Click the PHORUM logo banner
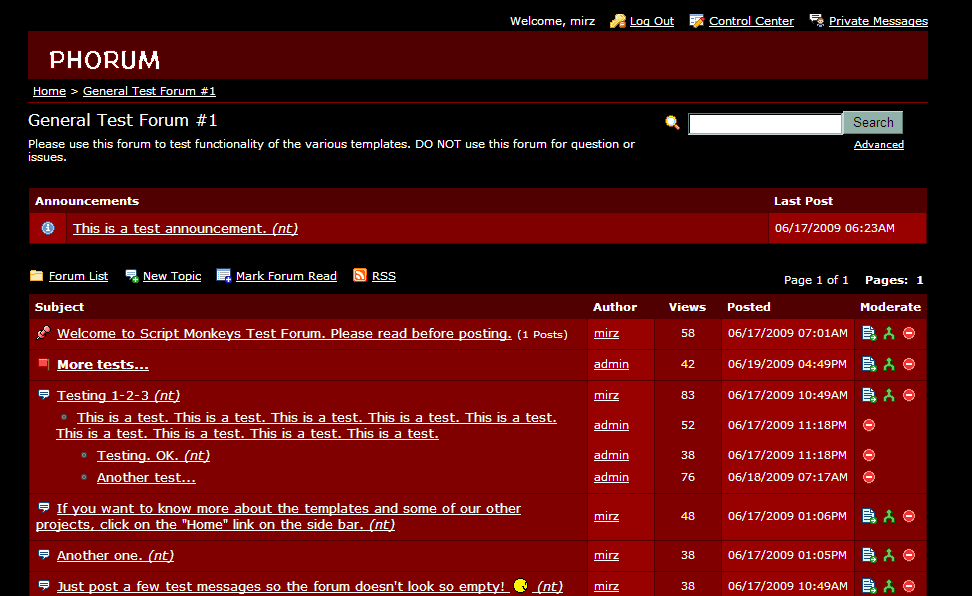The height and width of the screenshot is (596, 972). [x=105, y=60]
